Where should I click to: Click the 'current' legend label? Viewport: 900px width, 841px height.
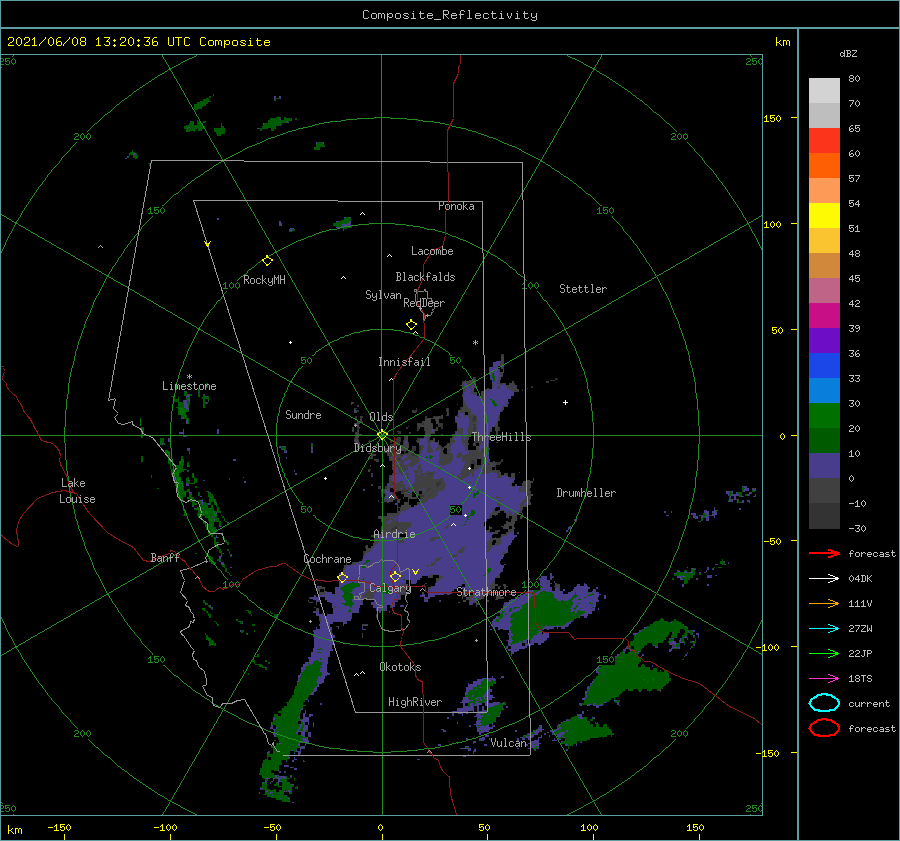(x=869, y=703)
